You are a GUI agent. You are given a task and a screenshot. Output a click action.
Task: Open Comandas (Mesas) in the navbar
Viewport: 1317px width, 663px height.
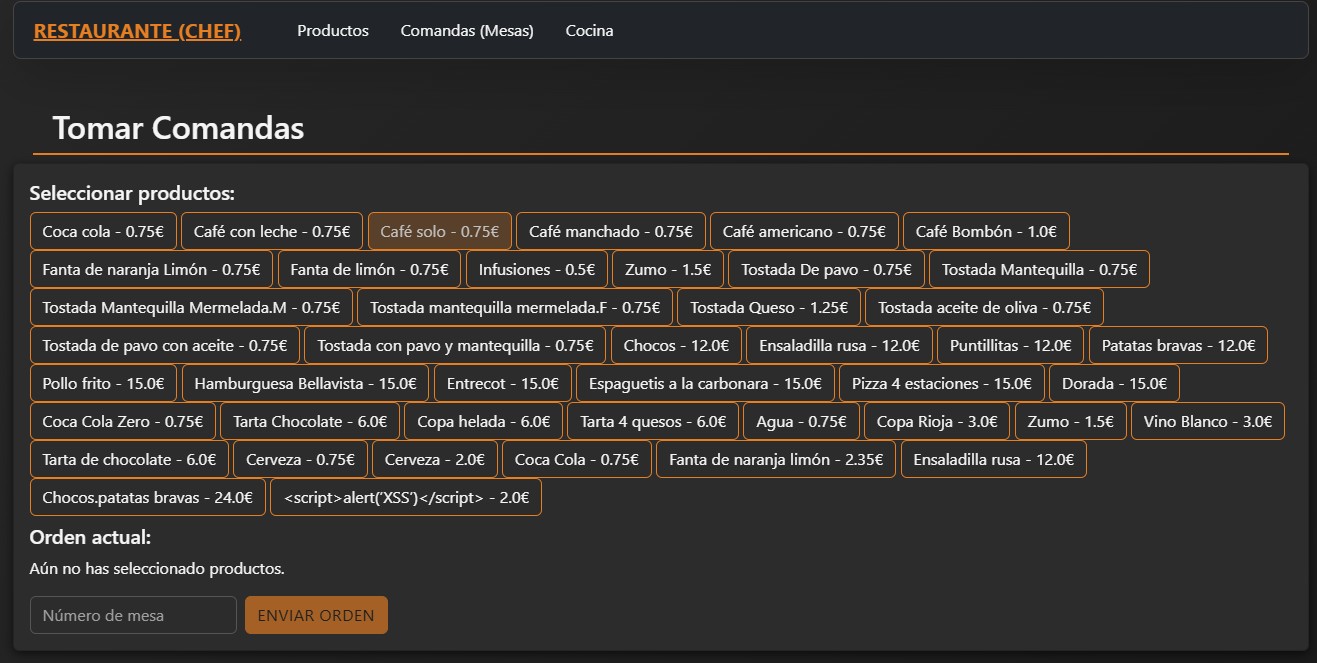[467, 31]
